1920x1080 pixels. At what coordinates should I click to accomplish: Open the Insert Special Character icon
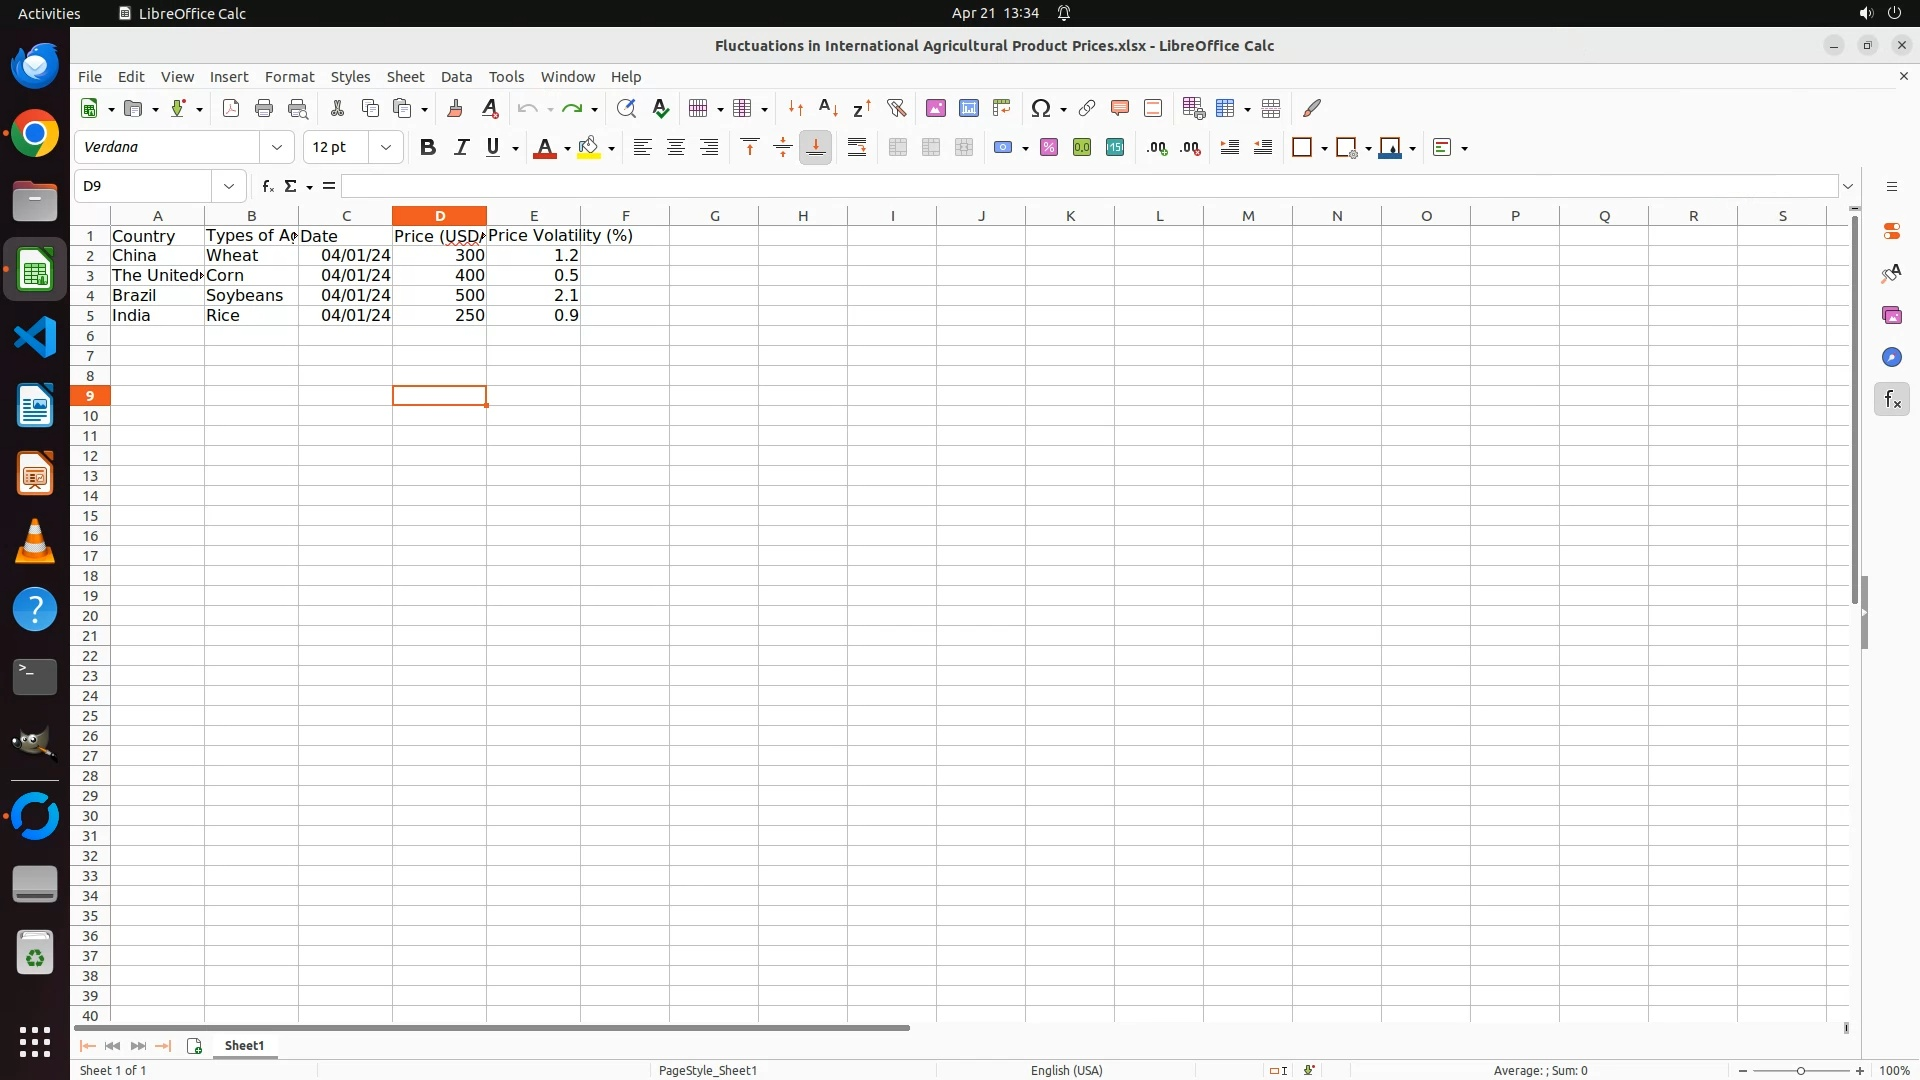[x=1041, y=108]
